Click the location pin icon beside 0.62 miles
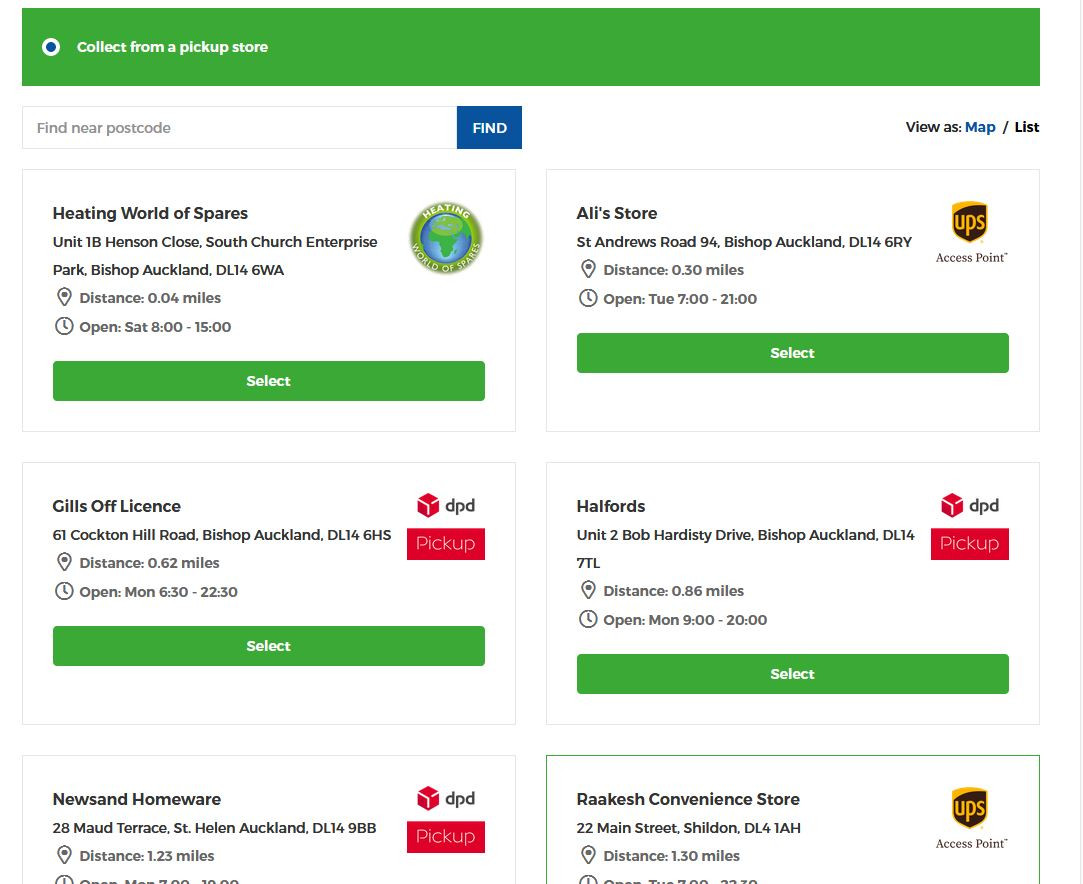1083x884 pixels. click(x=64, y=562)
